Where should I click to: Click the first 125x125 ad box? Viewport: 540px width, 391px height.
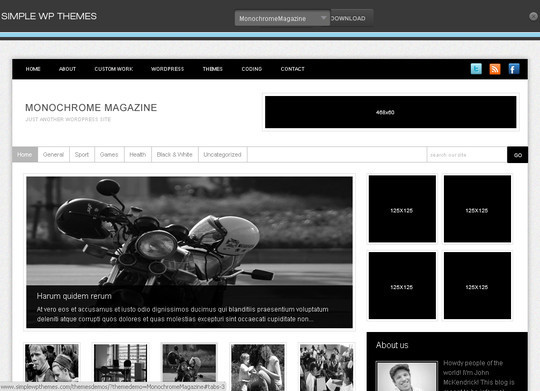(x=402, y=209)
